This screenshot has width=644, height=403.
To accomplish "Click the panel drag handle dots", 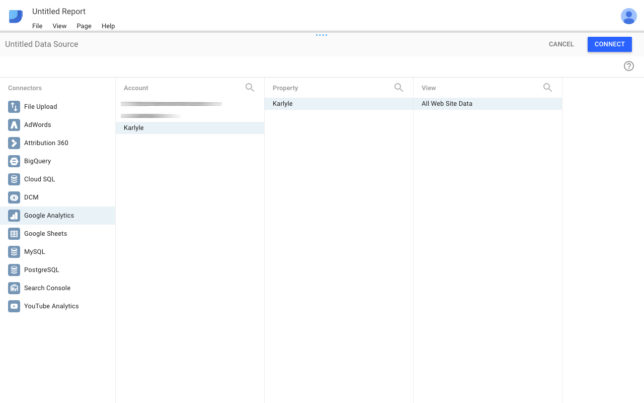I will (322, 35).
